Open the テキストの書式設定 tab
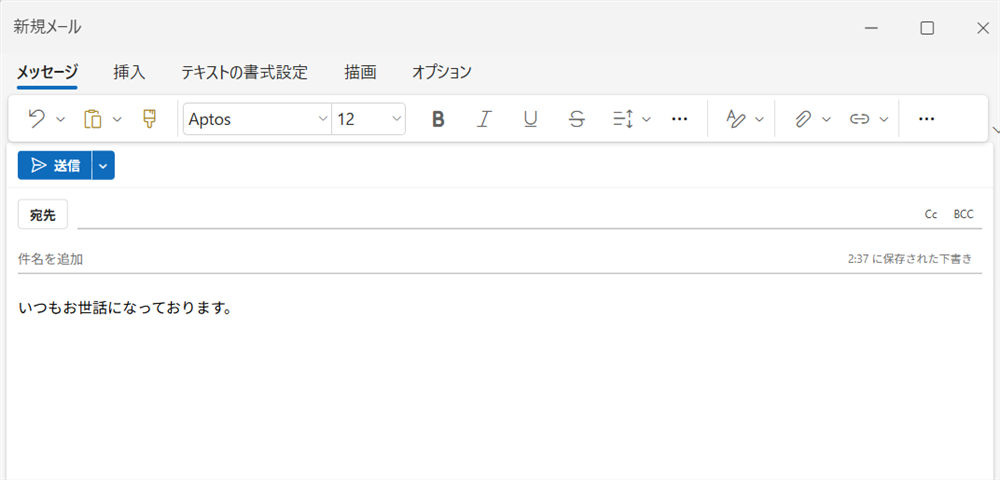Image resolution: width=1000 pixels, height=480 pixels. tap(244, 72)
